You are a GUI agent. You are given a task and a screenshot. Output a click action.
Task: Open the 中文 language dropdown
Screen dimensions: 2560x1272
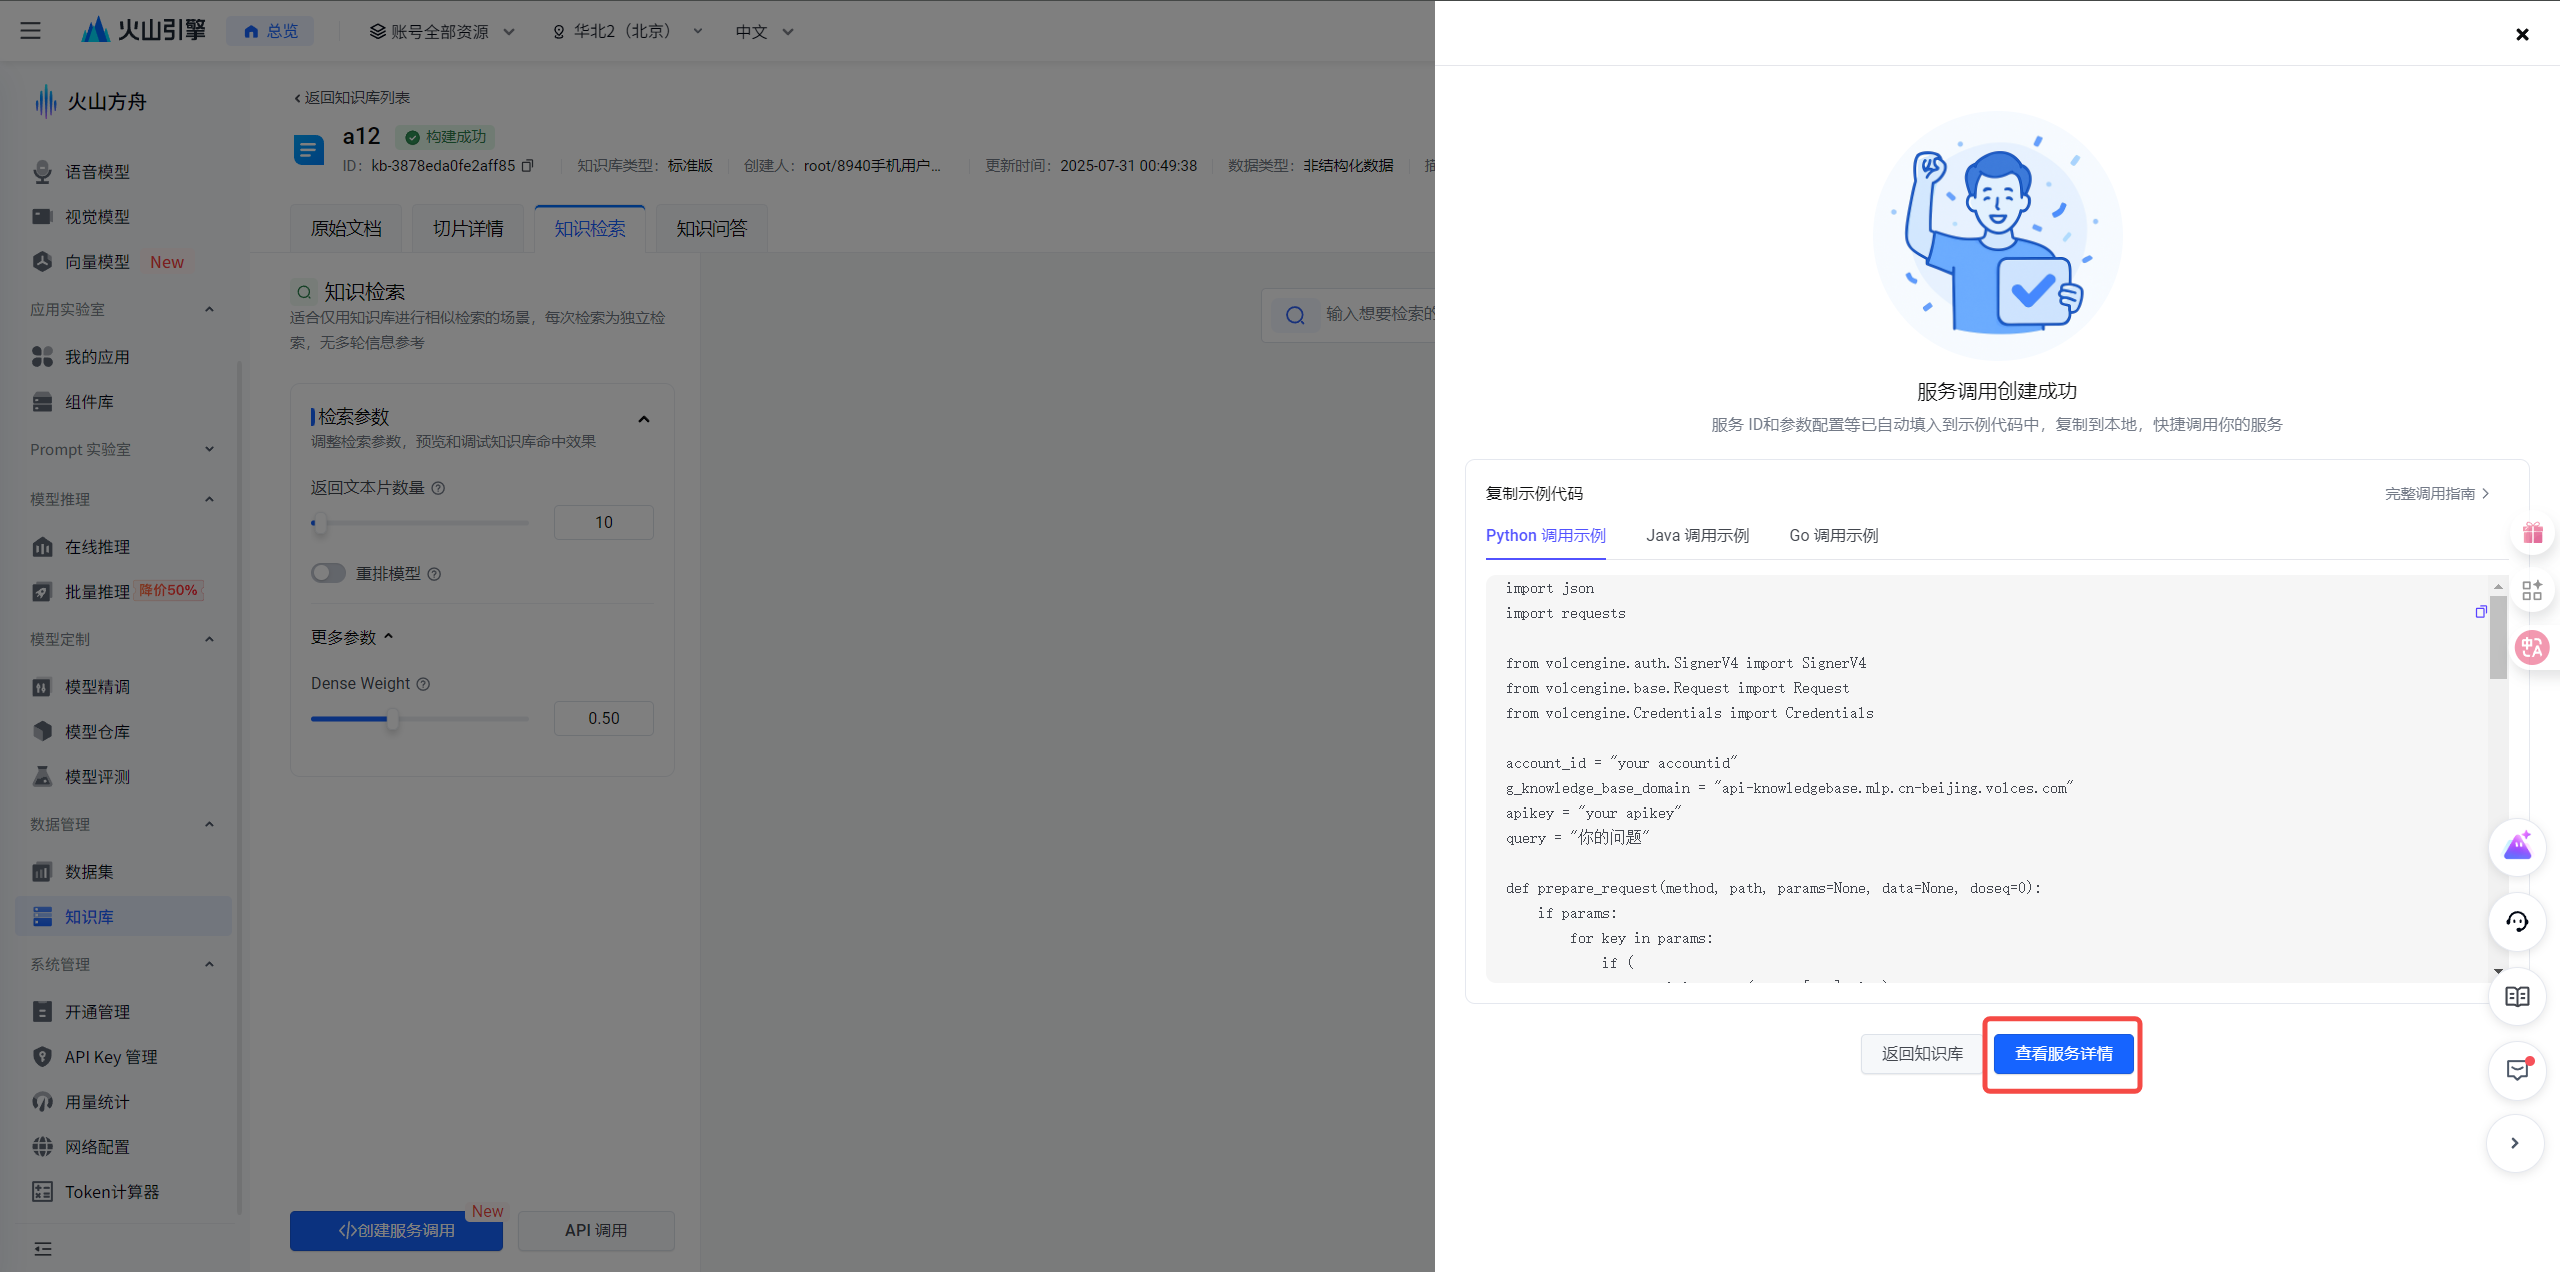(764, 32)
